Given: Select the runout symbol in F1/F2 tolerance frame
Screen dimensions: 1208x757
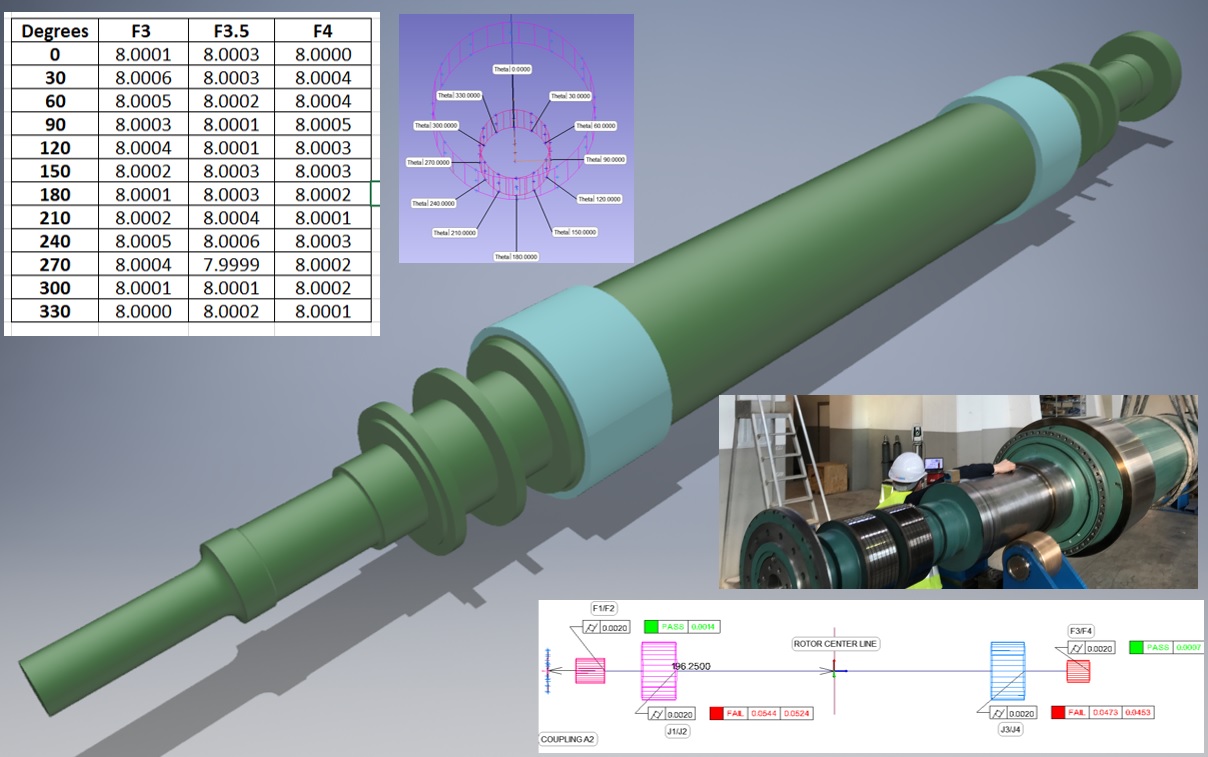Looking at the screenshot, I should (x=592, y=628).
